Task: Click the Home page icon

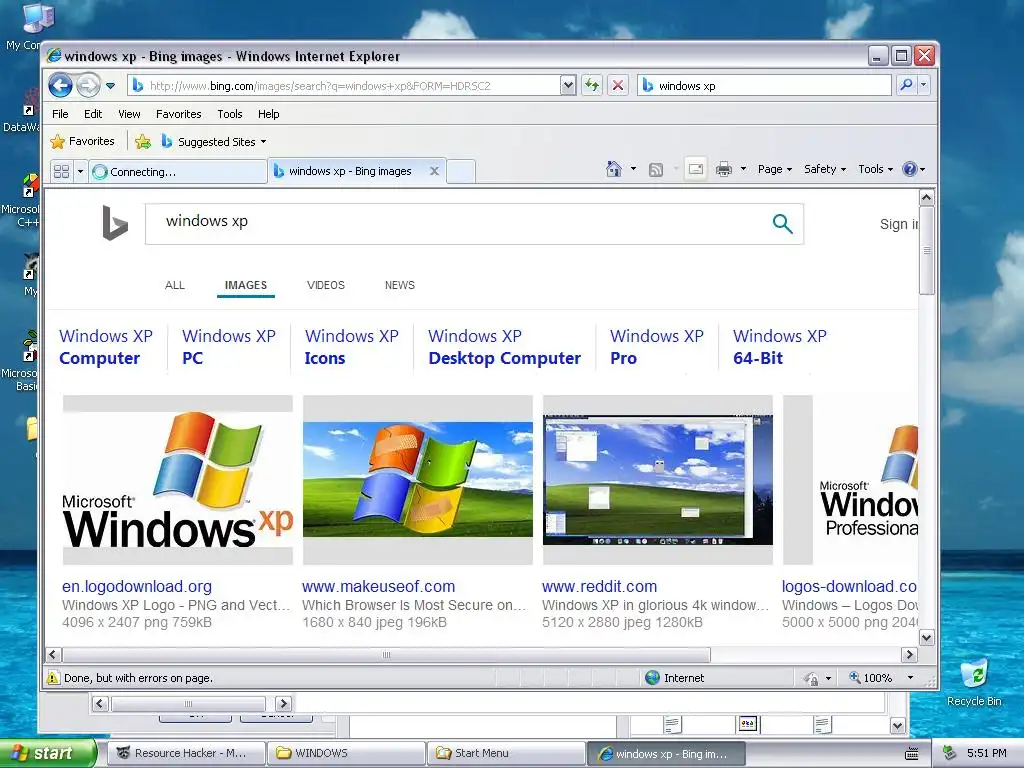Action: point(614,169)
